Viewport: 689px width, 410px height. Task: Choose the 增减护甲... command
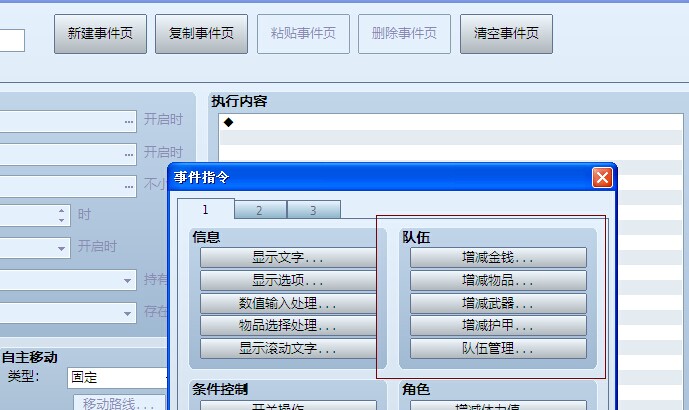[498, 326]
